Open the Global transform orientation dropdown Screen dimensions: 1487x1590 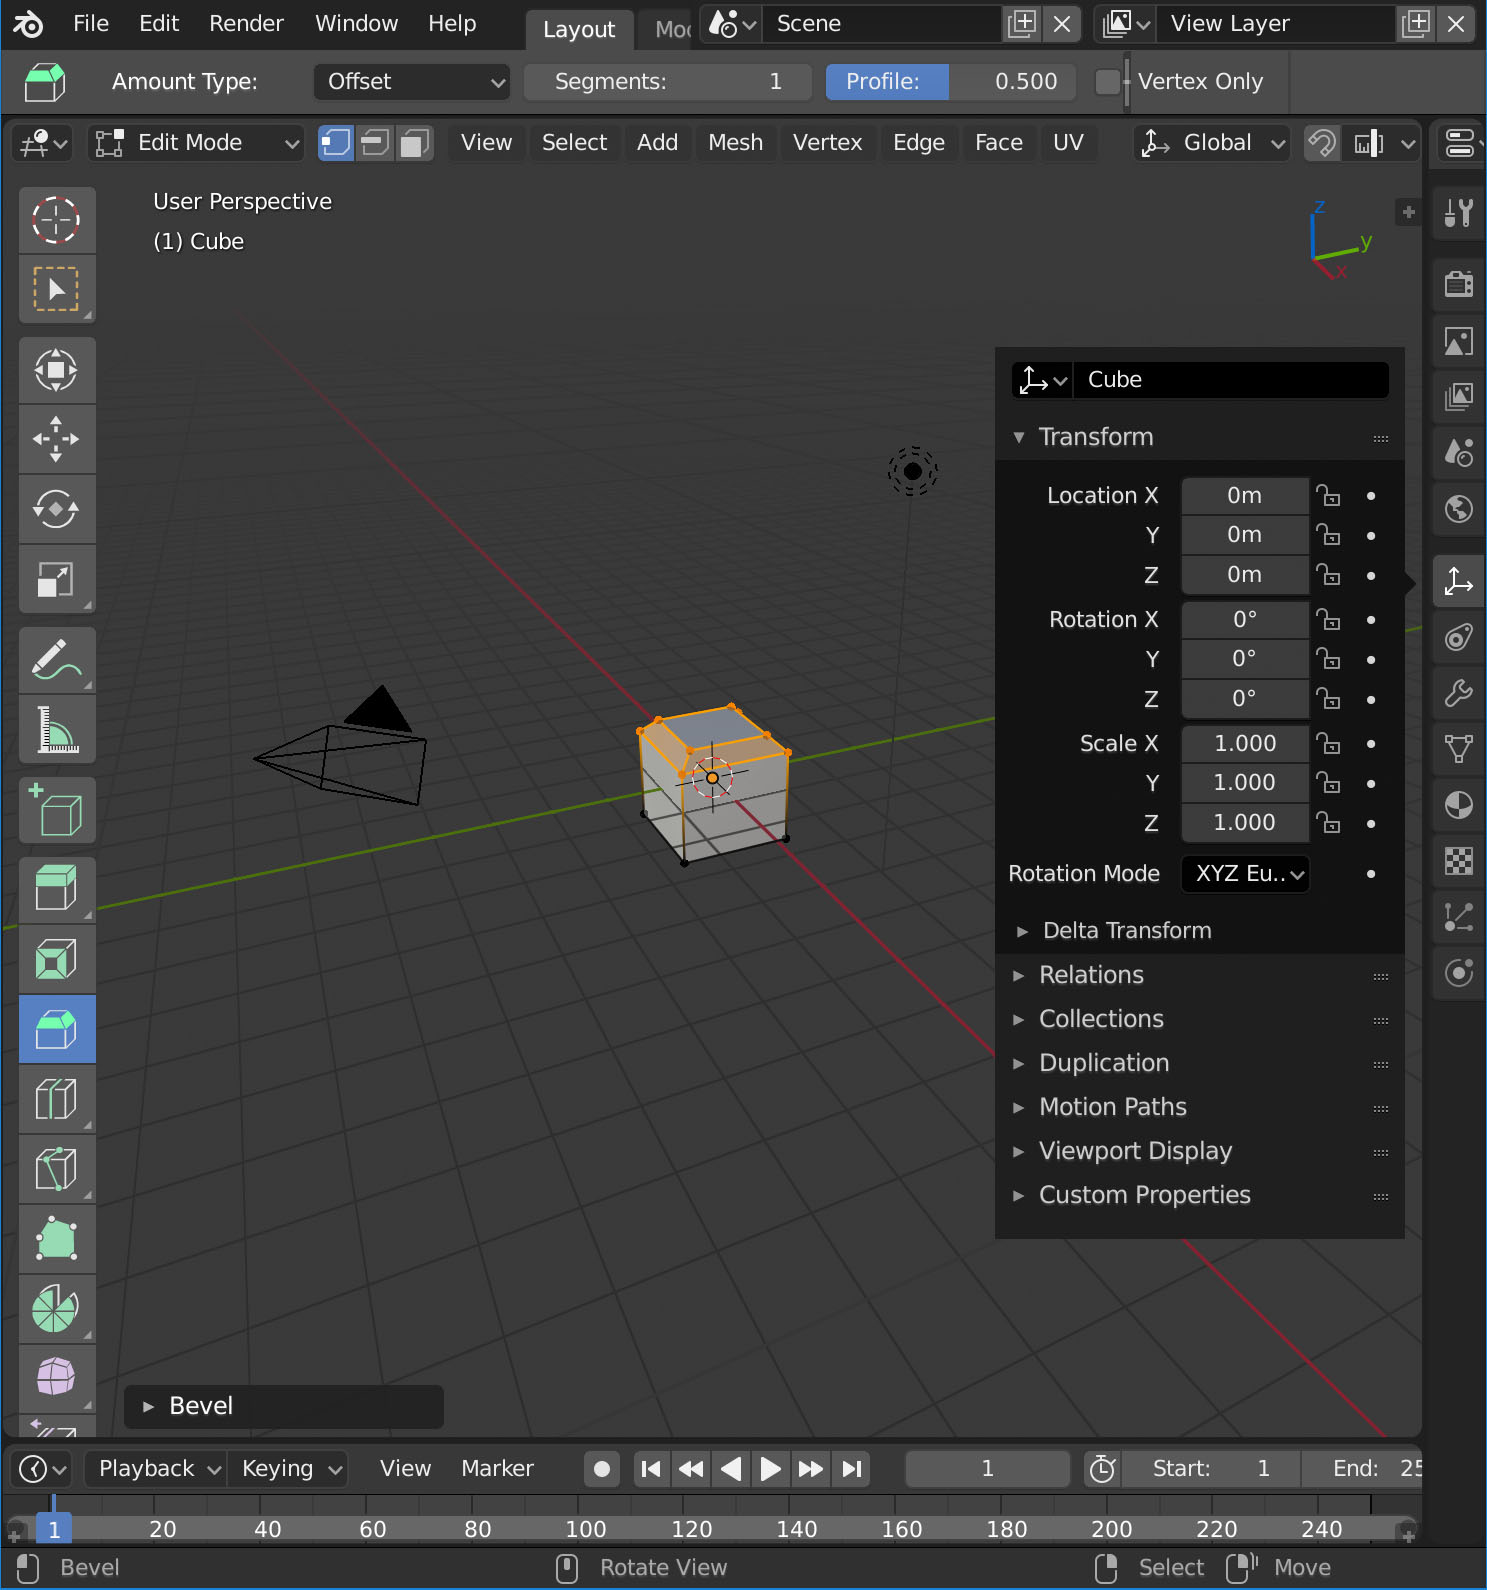[1212, 143]
